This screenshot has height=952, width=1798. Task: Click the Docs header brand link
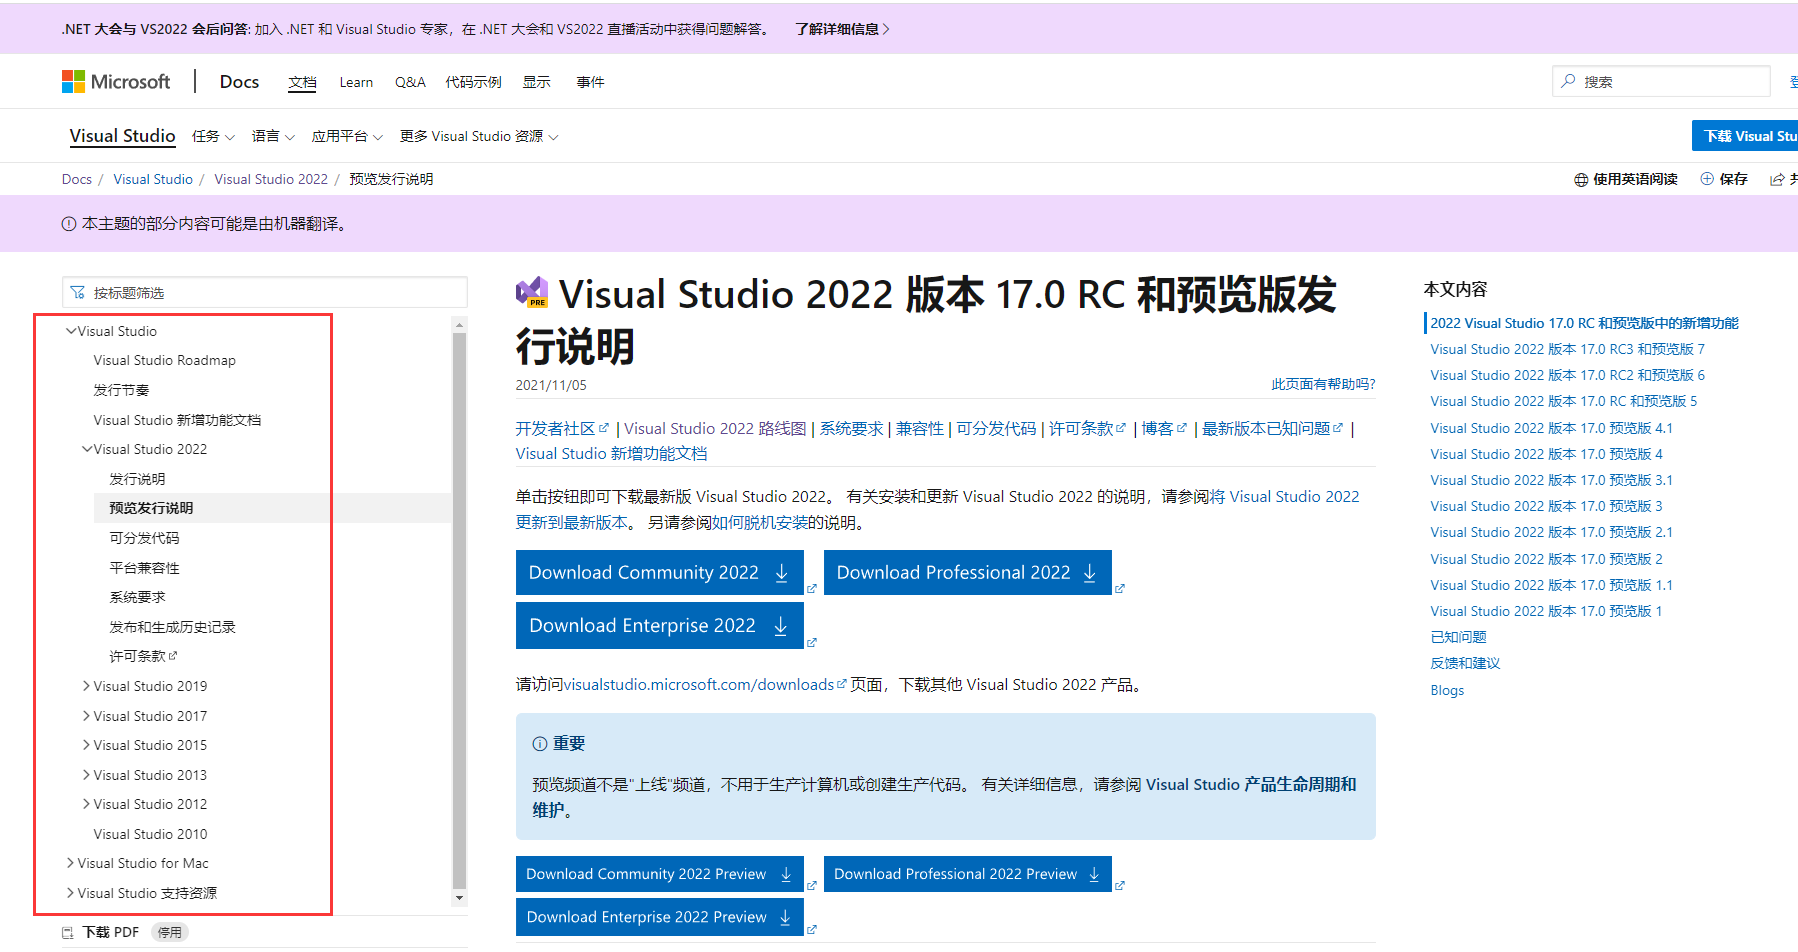(239, 82)
